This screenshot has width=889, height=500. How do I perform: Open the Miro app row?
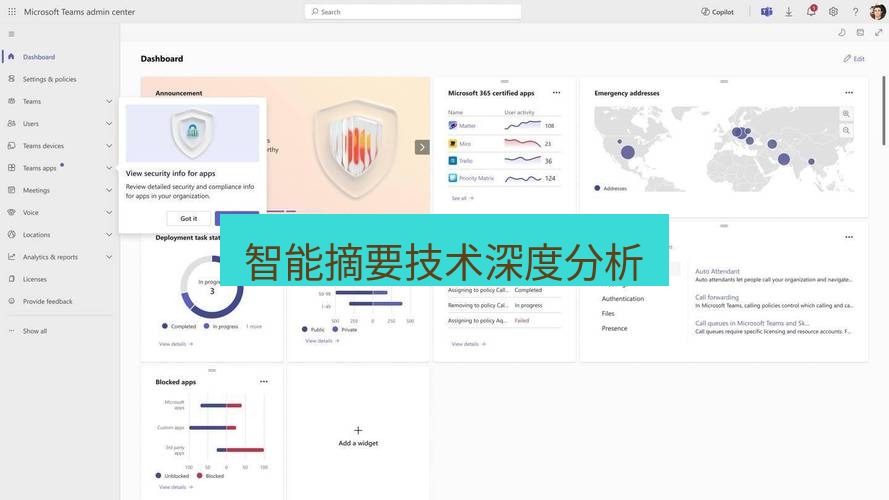pos(503,143)
